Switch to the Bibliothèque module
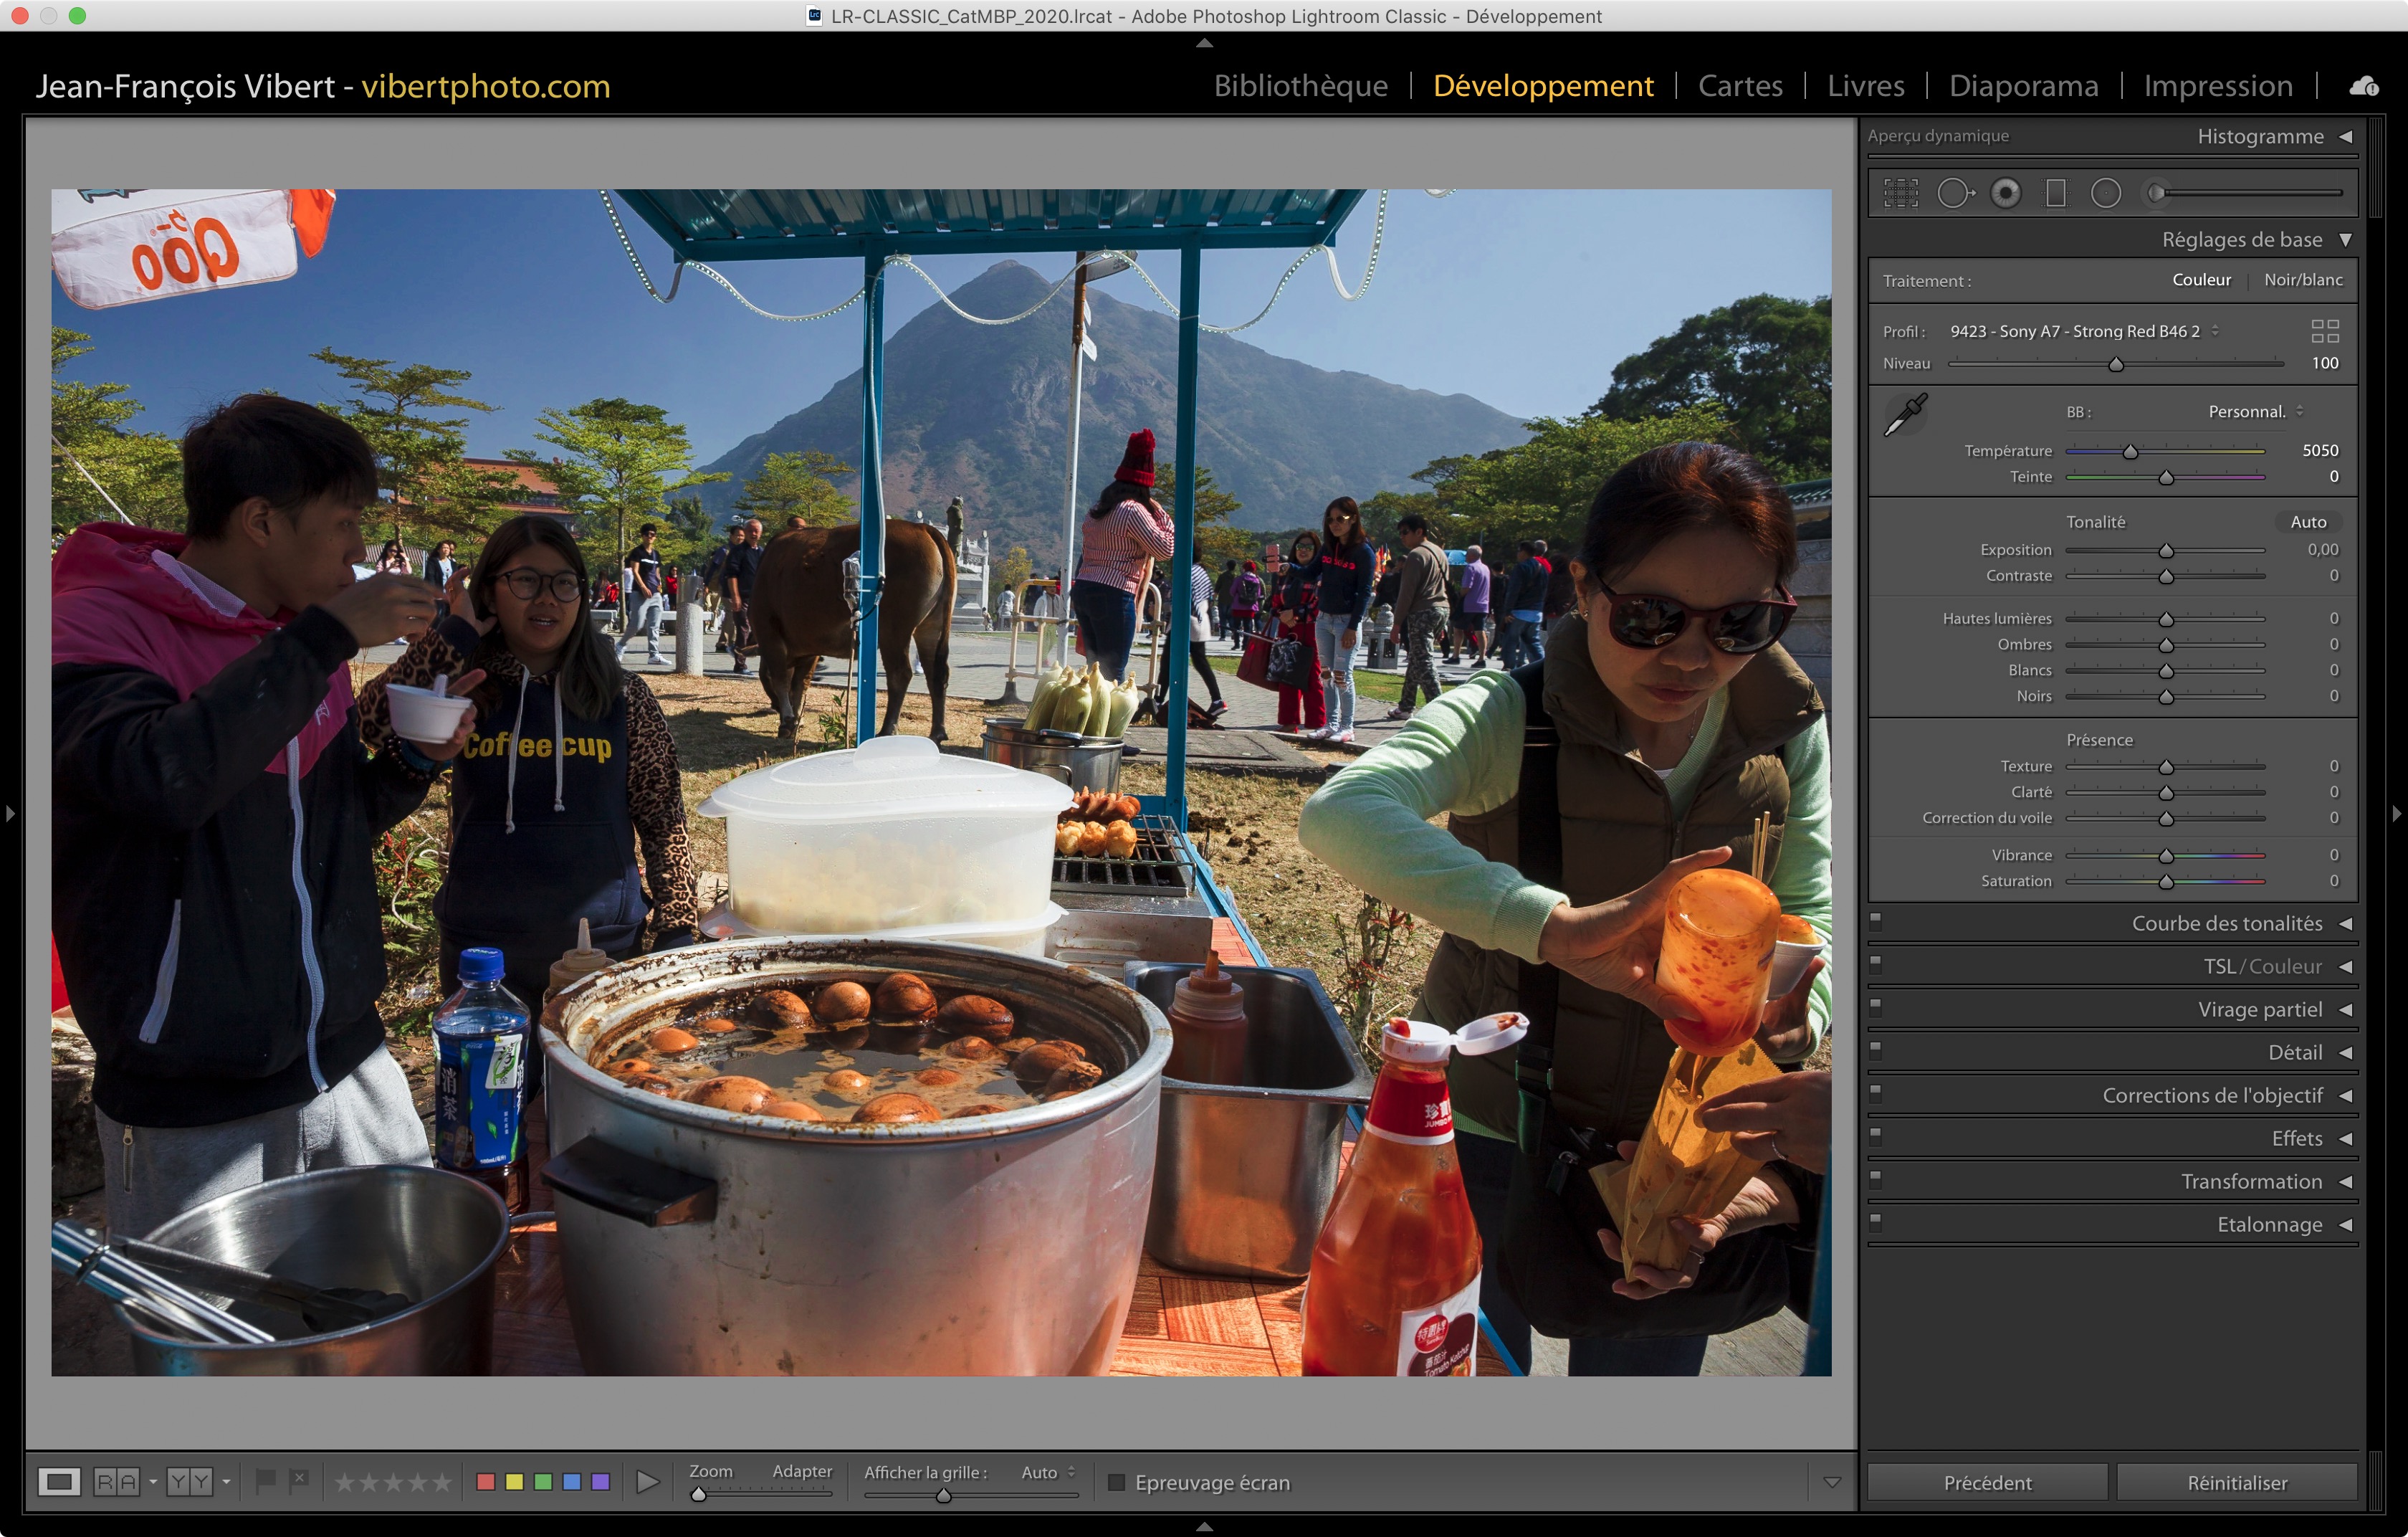2408x1537 pixels. (1300, 86)
